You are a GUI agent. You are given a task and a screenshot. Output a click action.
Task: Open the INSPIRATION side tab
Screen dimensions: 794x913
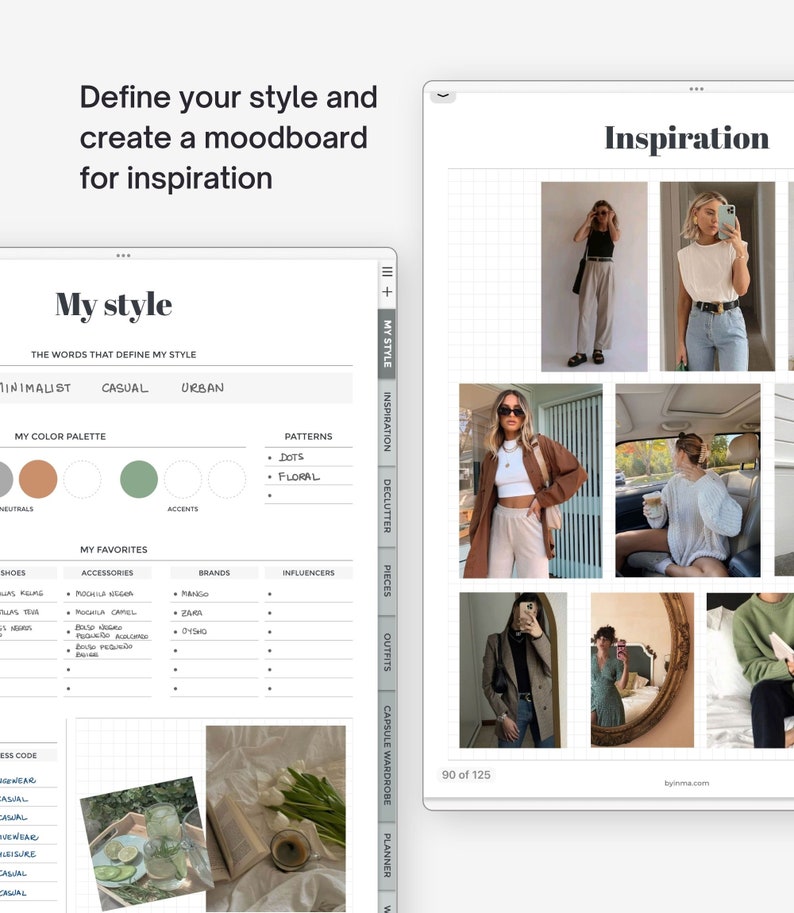[387, 422]
